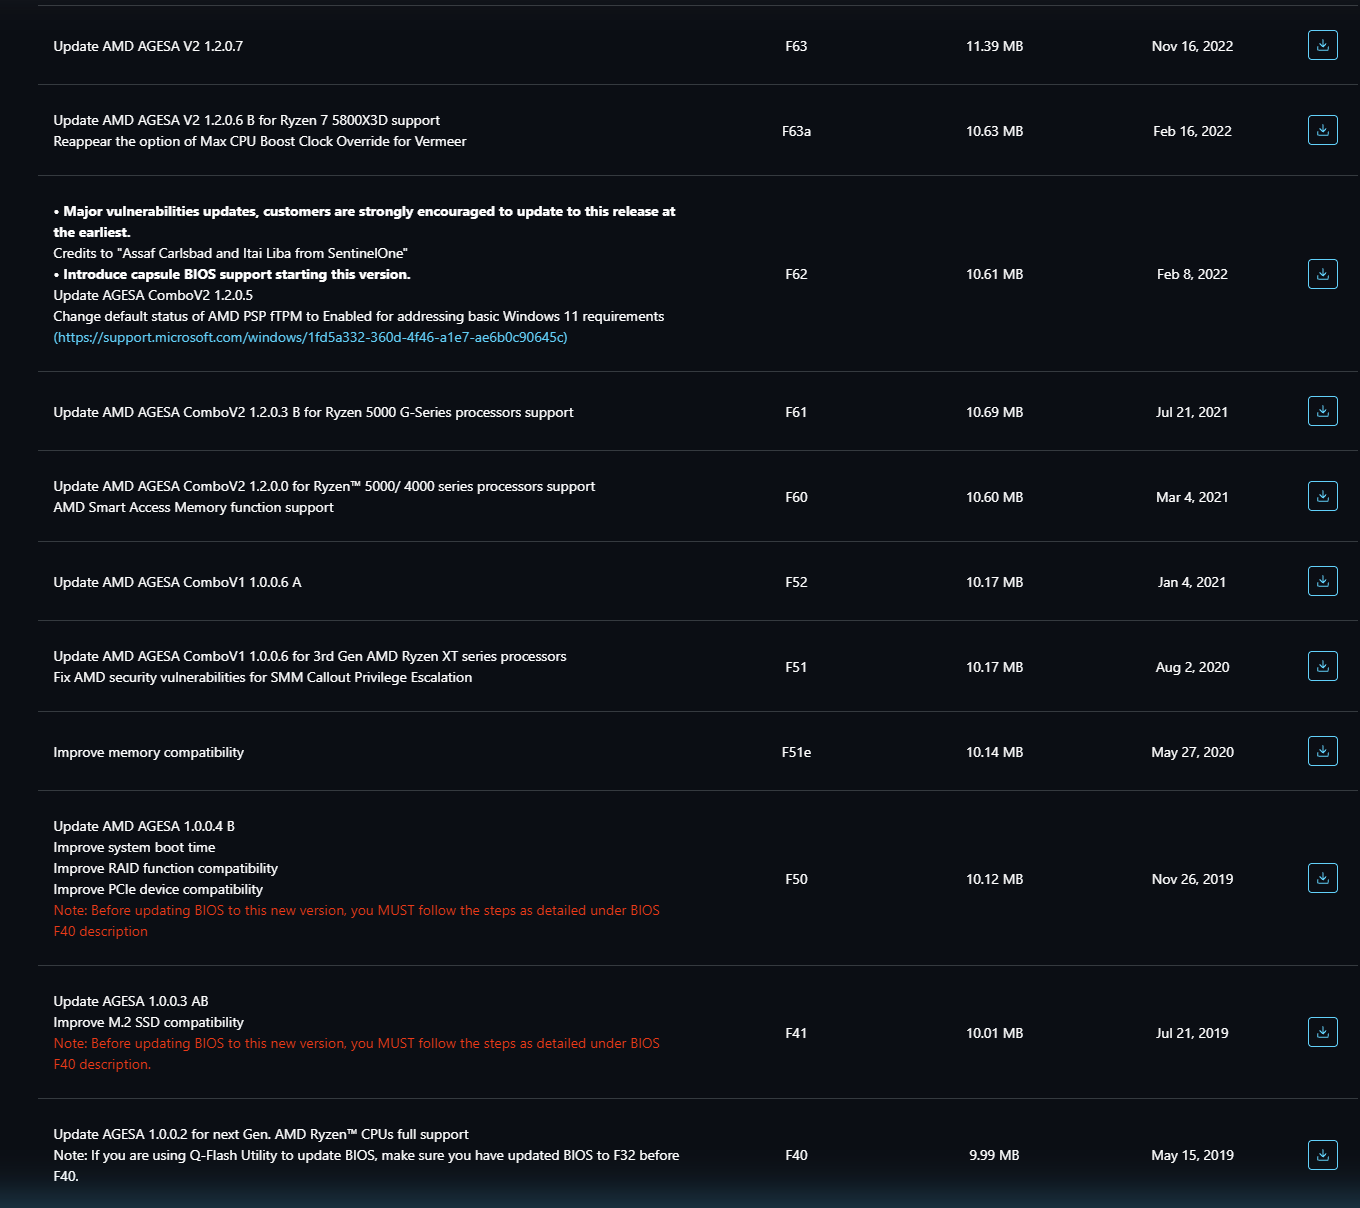Screen dimensions: 1360x1208
Task: Download BIOS version F51e
Action: coord(1322,751)
